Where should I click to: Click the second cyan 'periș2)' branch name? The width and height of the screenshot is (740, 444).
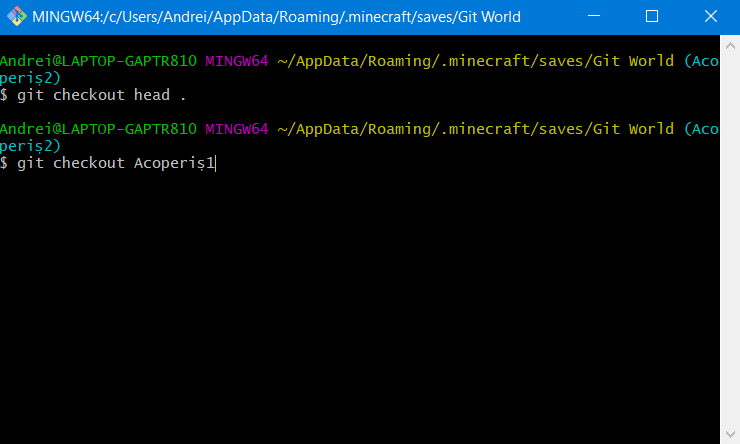coord(30,146)
